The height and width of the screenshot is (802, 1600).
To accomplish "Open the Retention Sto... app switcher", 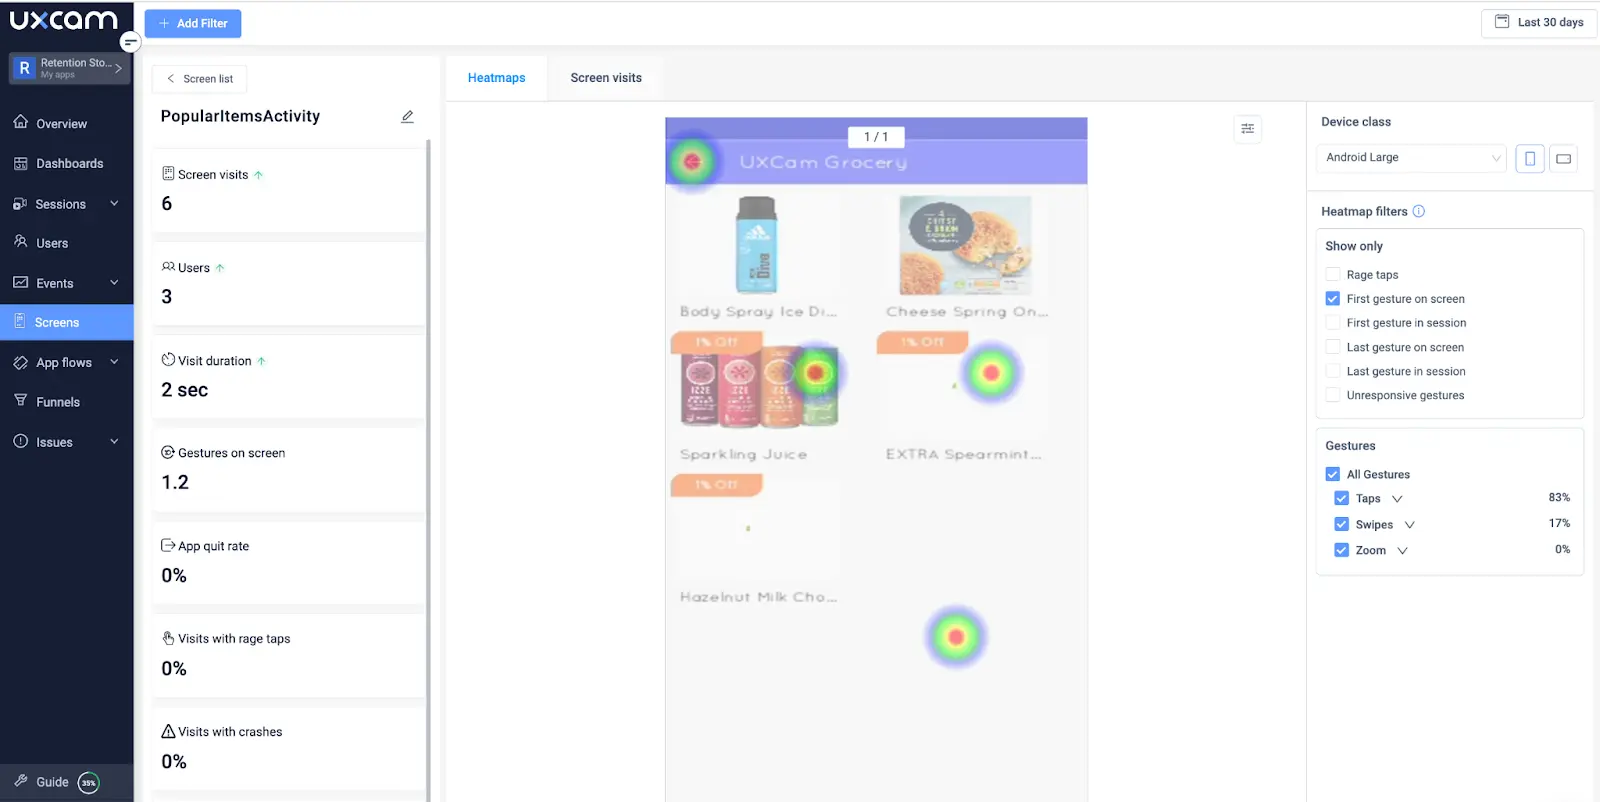I will 70,68.
